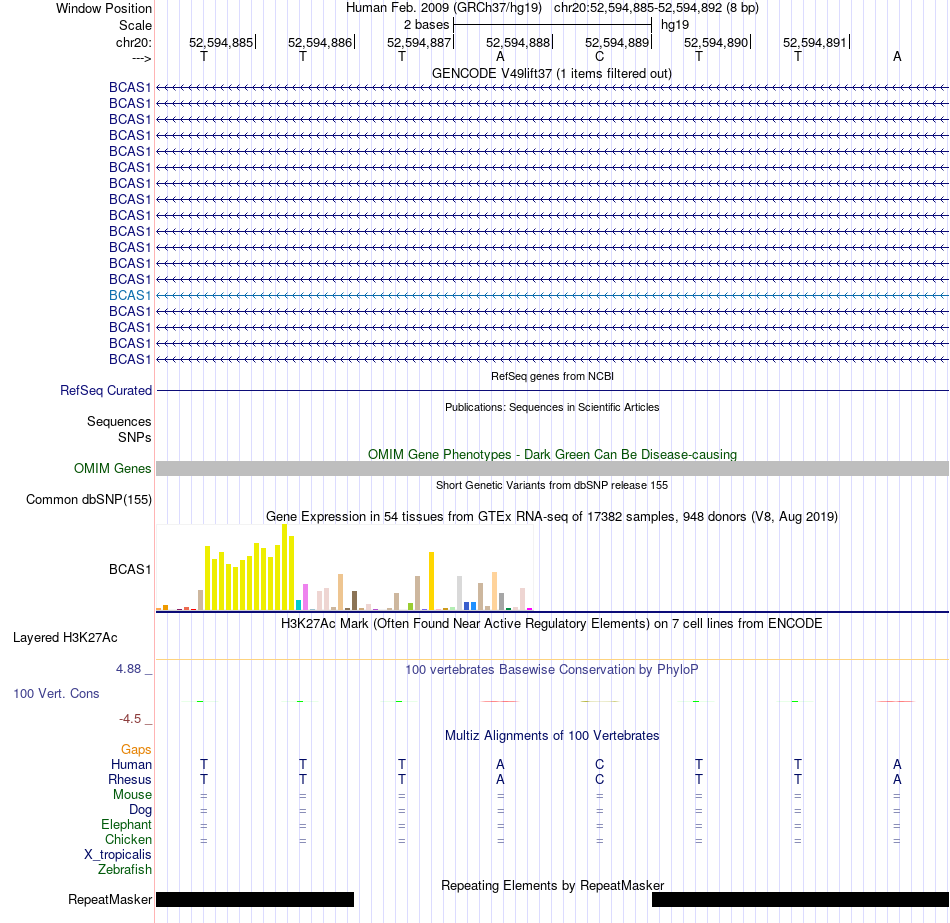Click the Human row base C in alignment
The width and height of the screenshot is (950, 923).
[x=599, y=765]
